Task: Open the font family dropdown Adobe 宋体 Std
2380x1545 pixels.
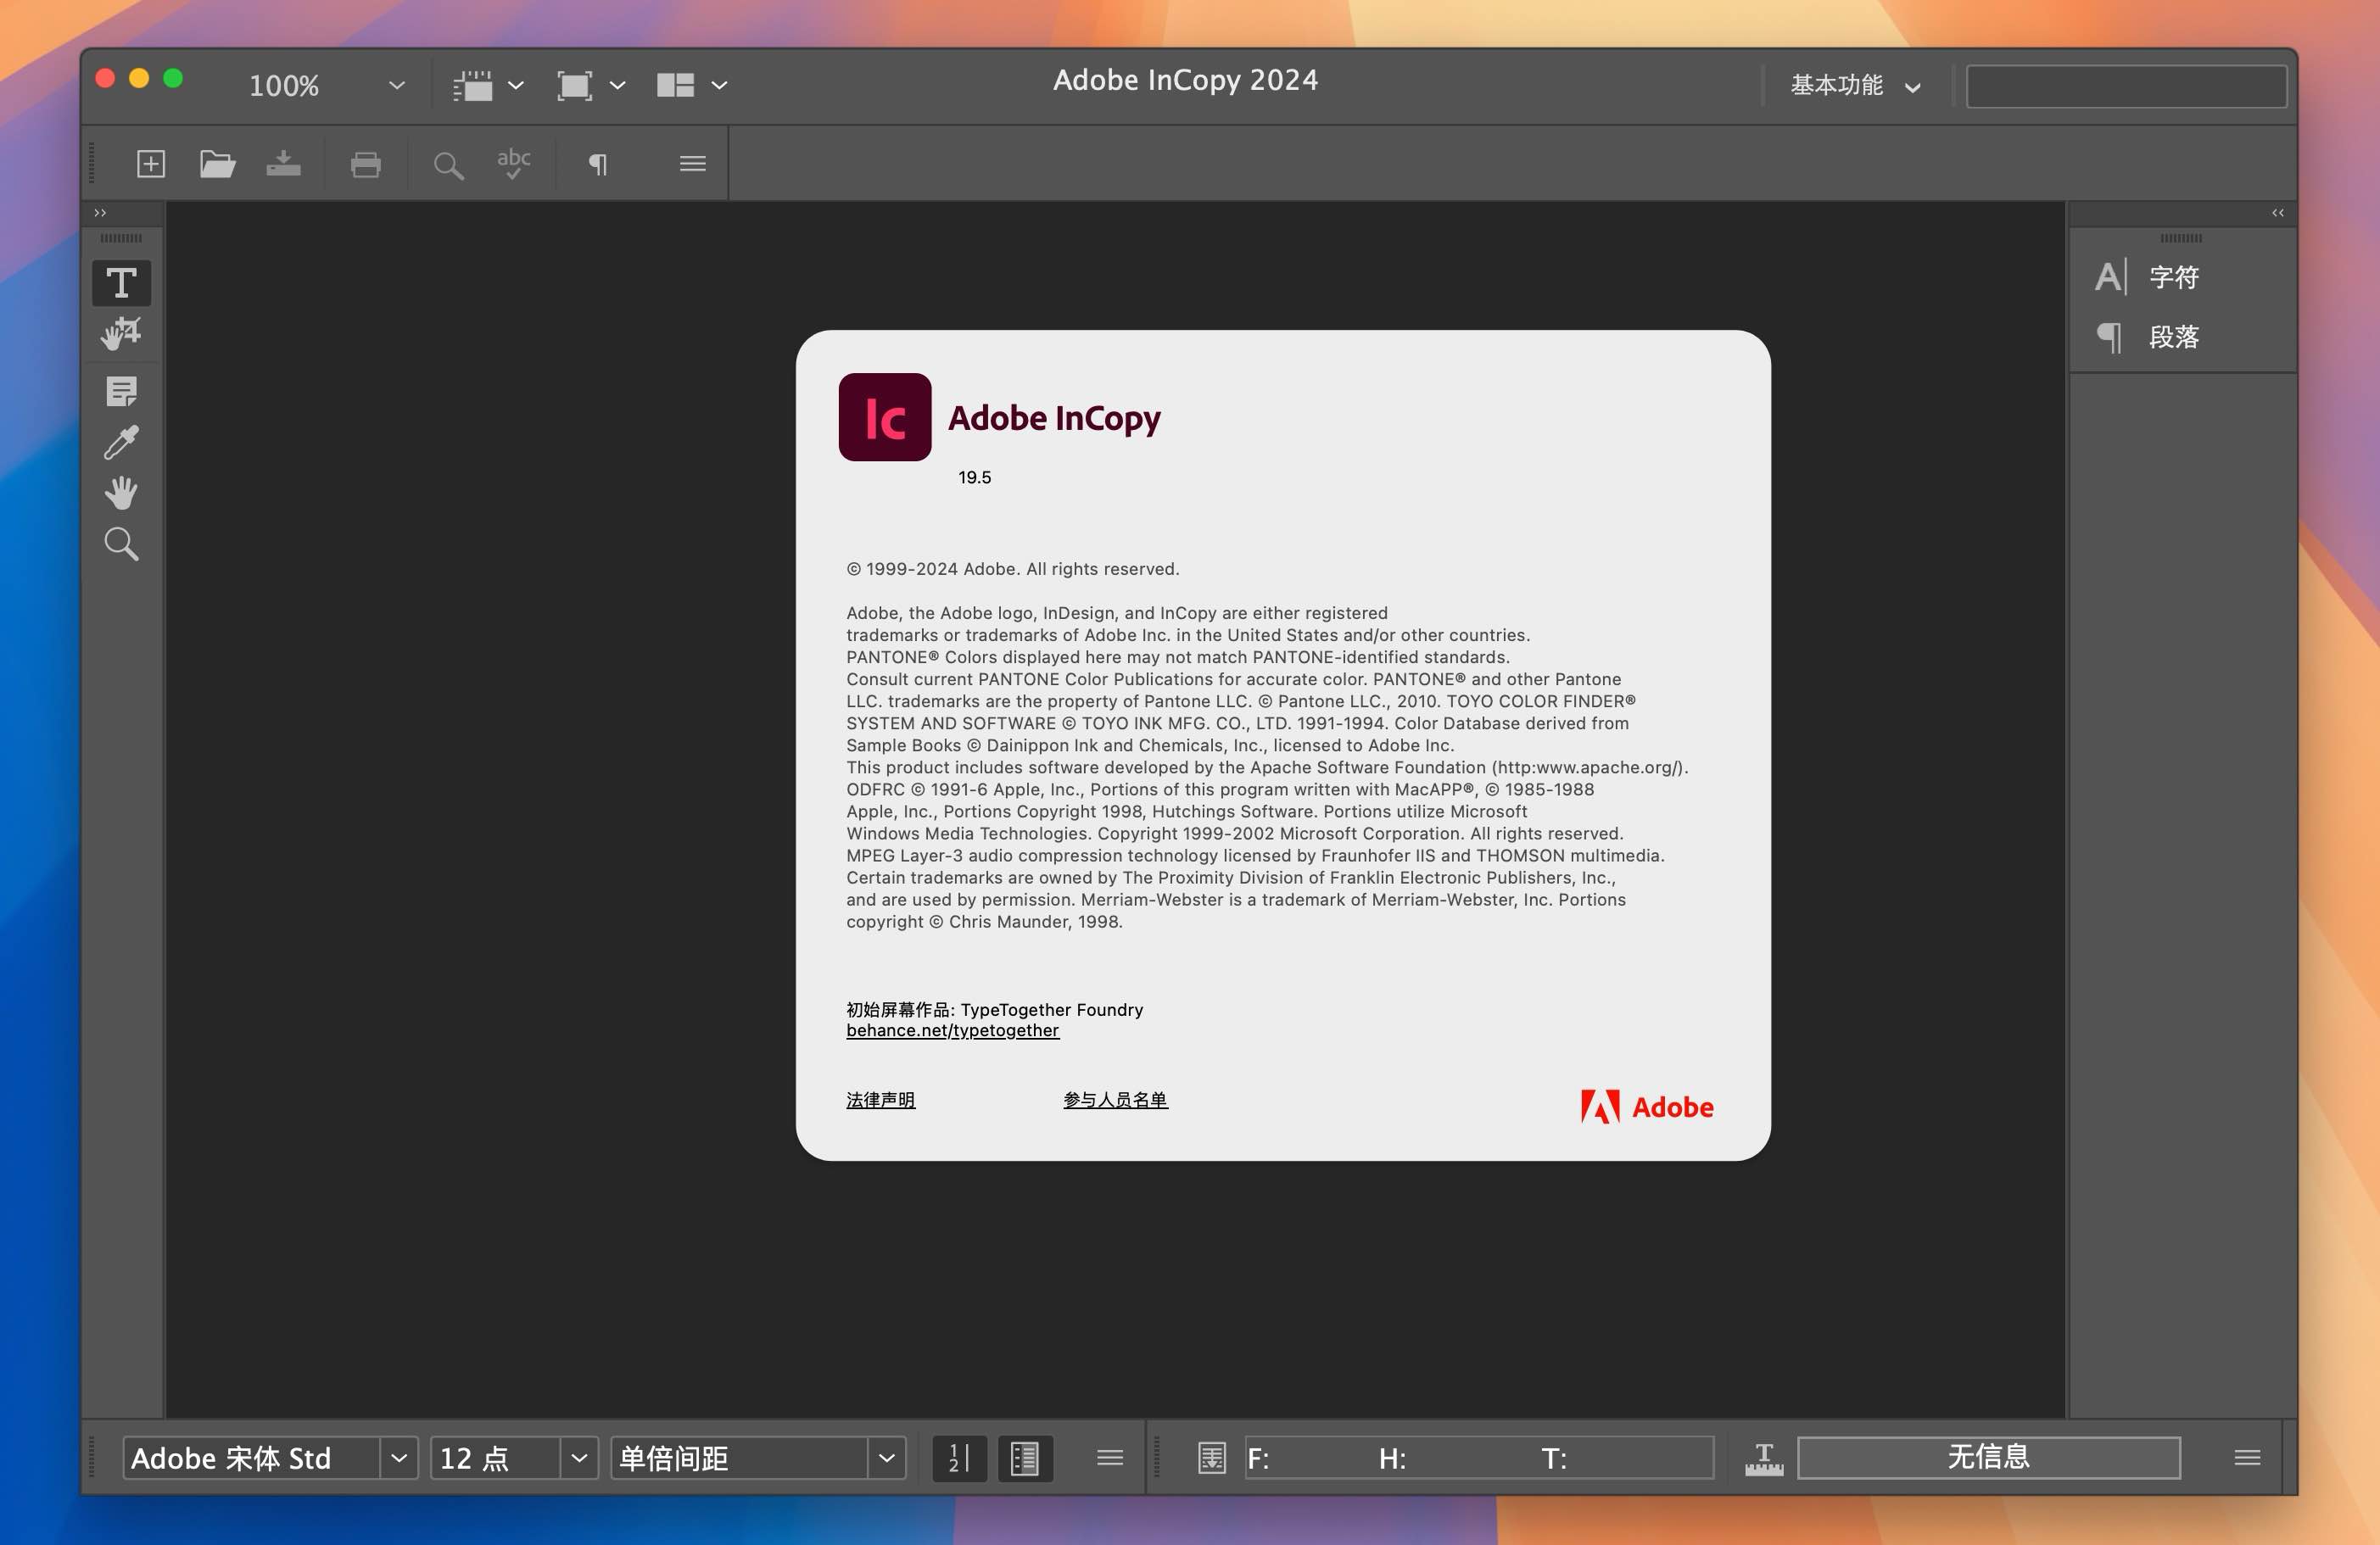Action: [398, 1458]
